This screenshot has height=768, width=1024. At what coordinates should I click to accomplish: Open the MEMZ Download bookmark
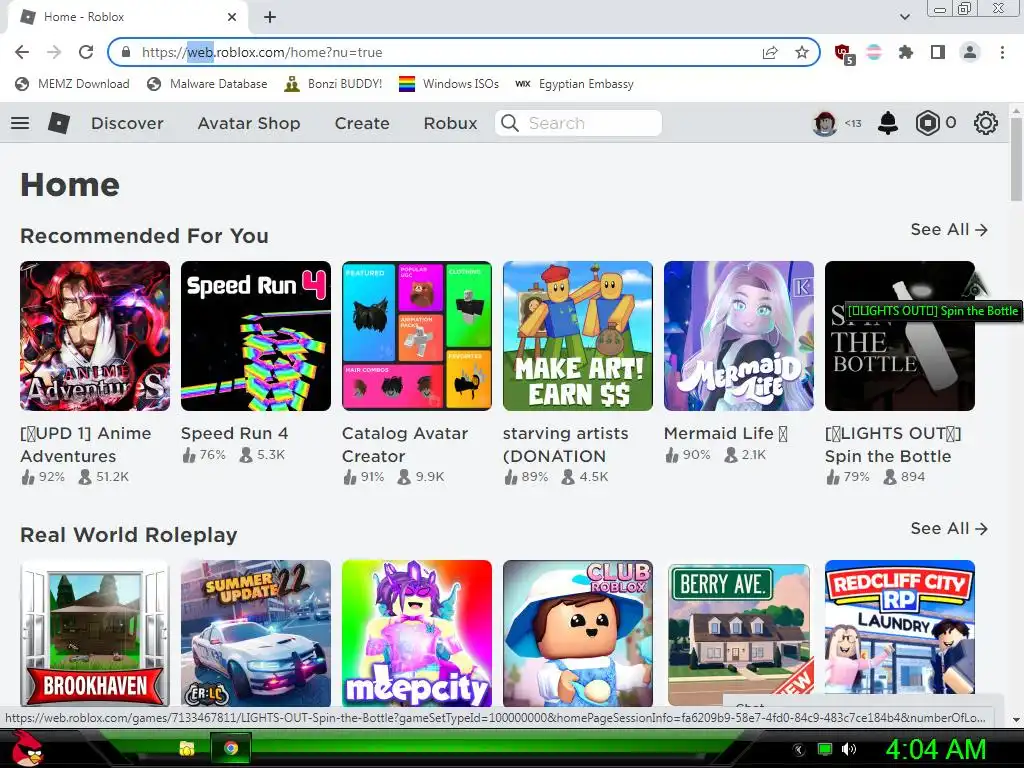[x=72, y=84]
